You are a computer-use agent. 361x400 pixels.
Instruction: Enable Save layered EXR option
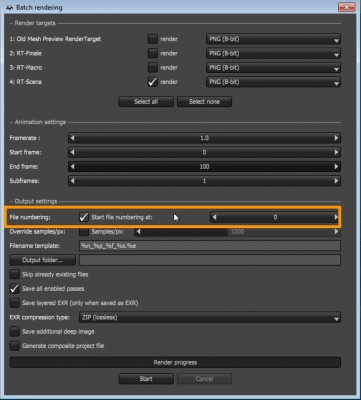click(15, 303)
